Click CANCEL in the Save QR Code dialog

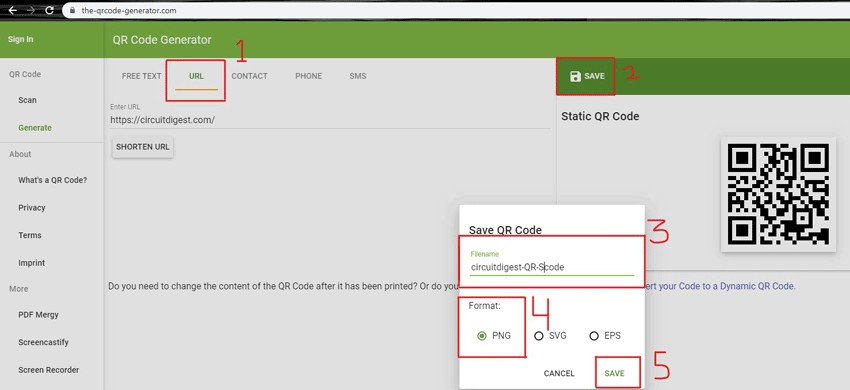pos(559,373)
